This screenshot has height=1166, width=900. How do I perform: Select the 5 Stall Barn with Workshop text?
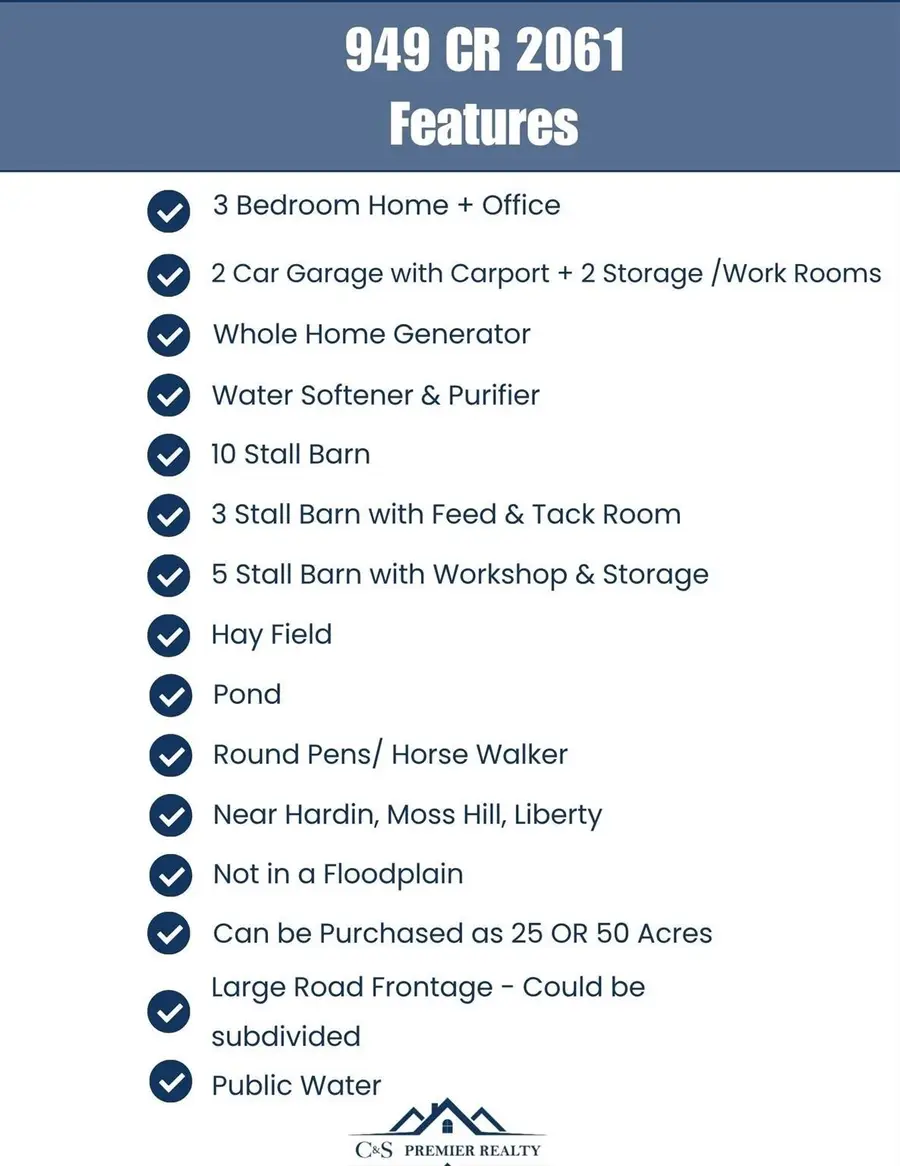460,575
